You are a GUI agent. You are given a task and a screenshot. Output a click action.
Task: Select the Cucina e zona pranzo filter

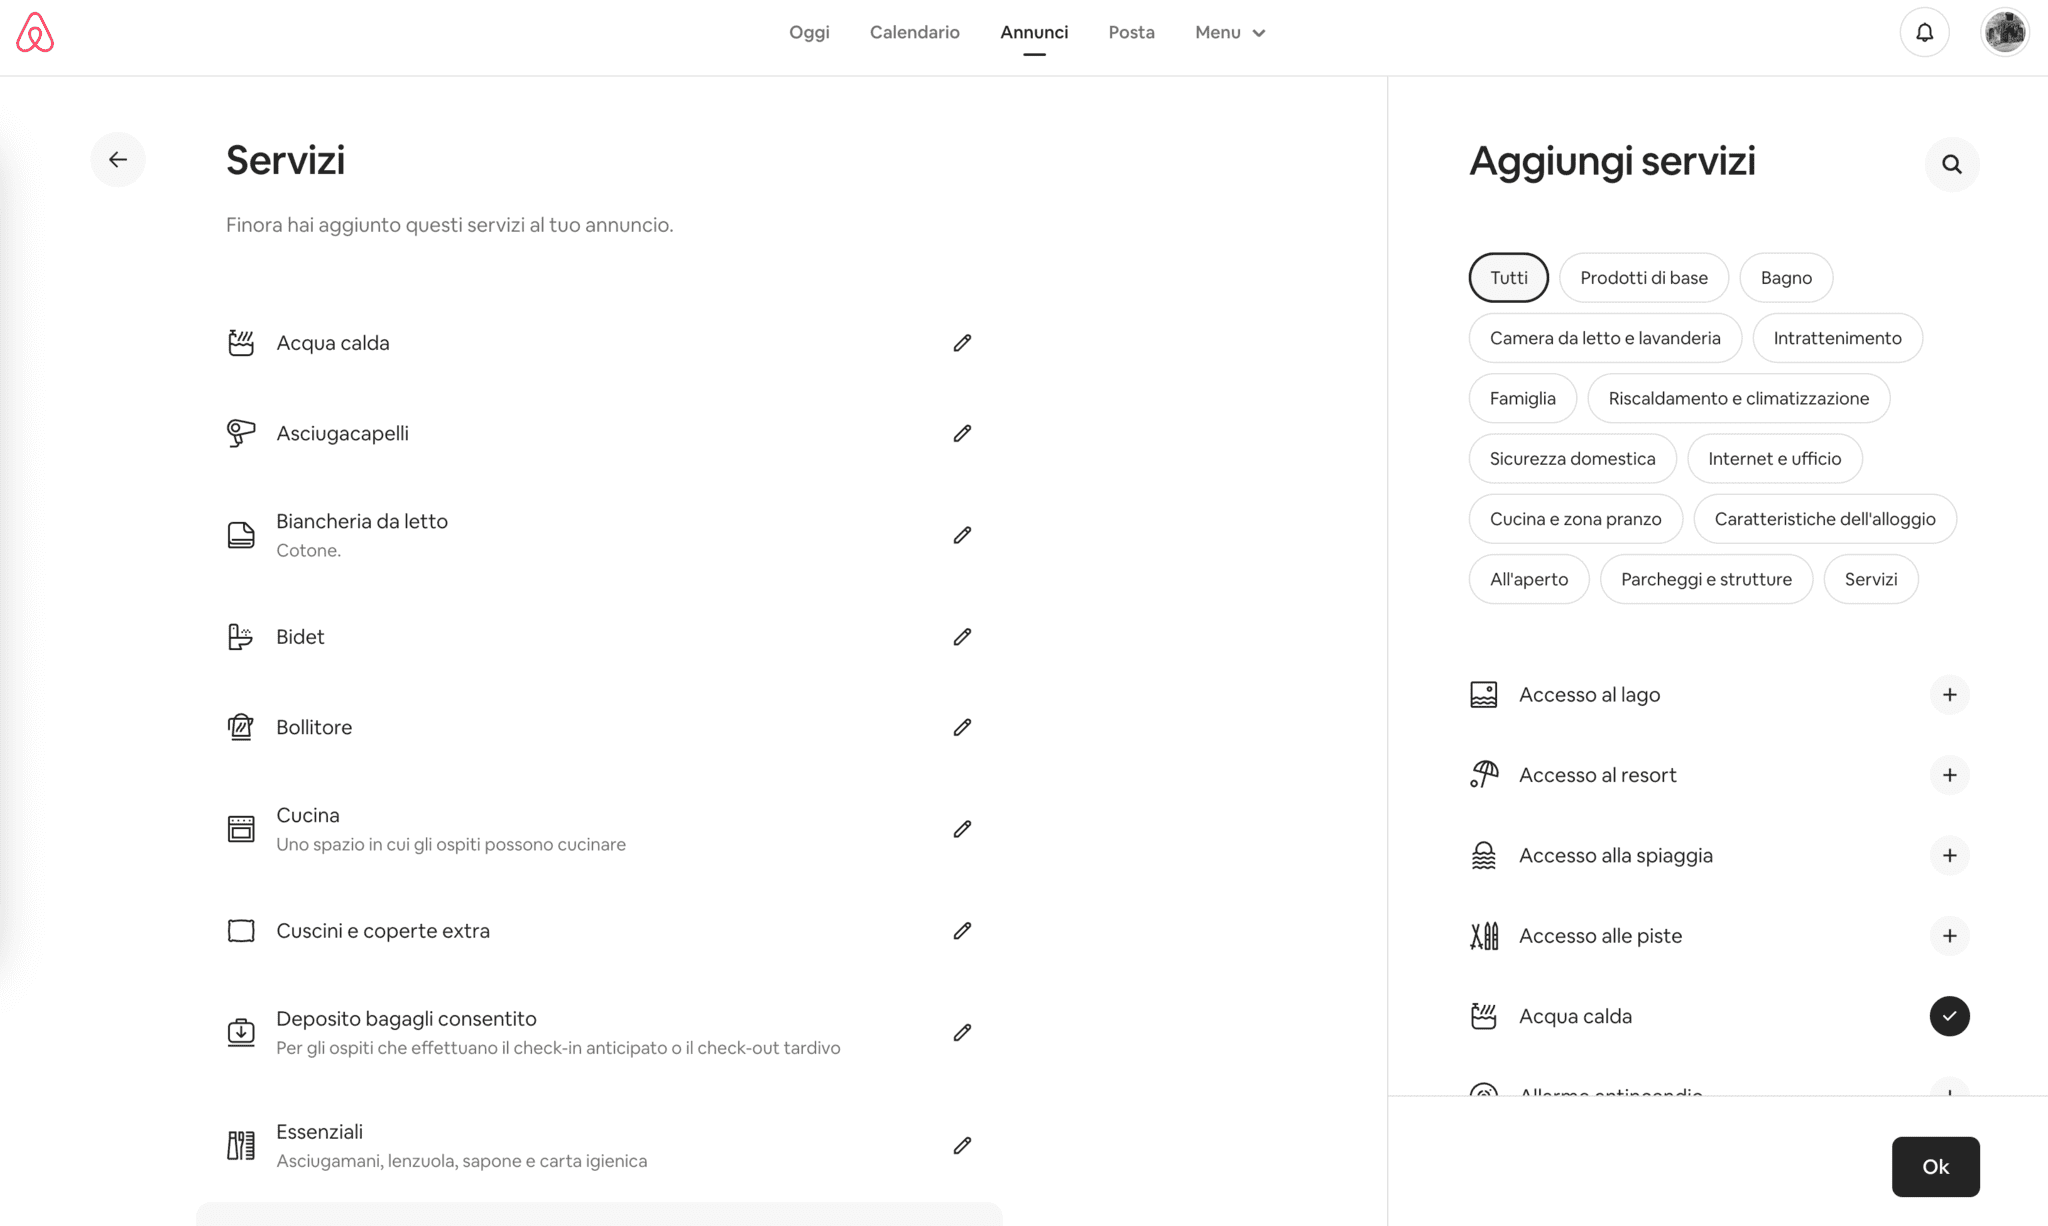[1575, 519]
